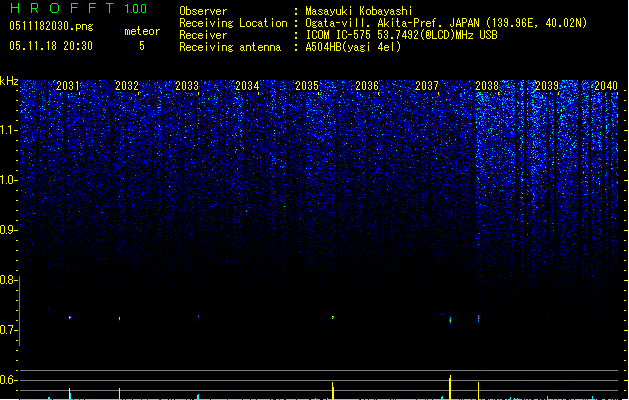Click the 2037 time marker
The image size is (629, 400).
[x=427, y=86]
